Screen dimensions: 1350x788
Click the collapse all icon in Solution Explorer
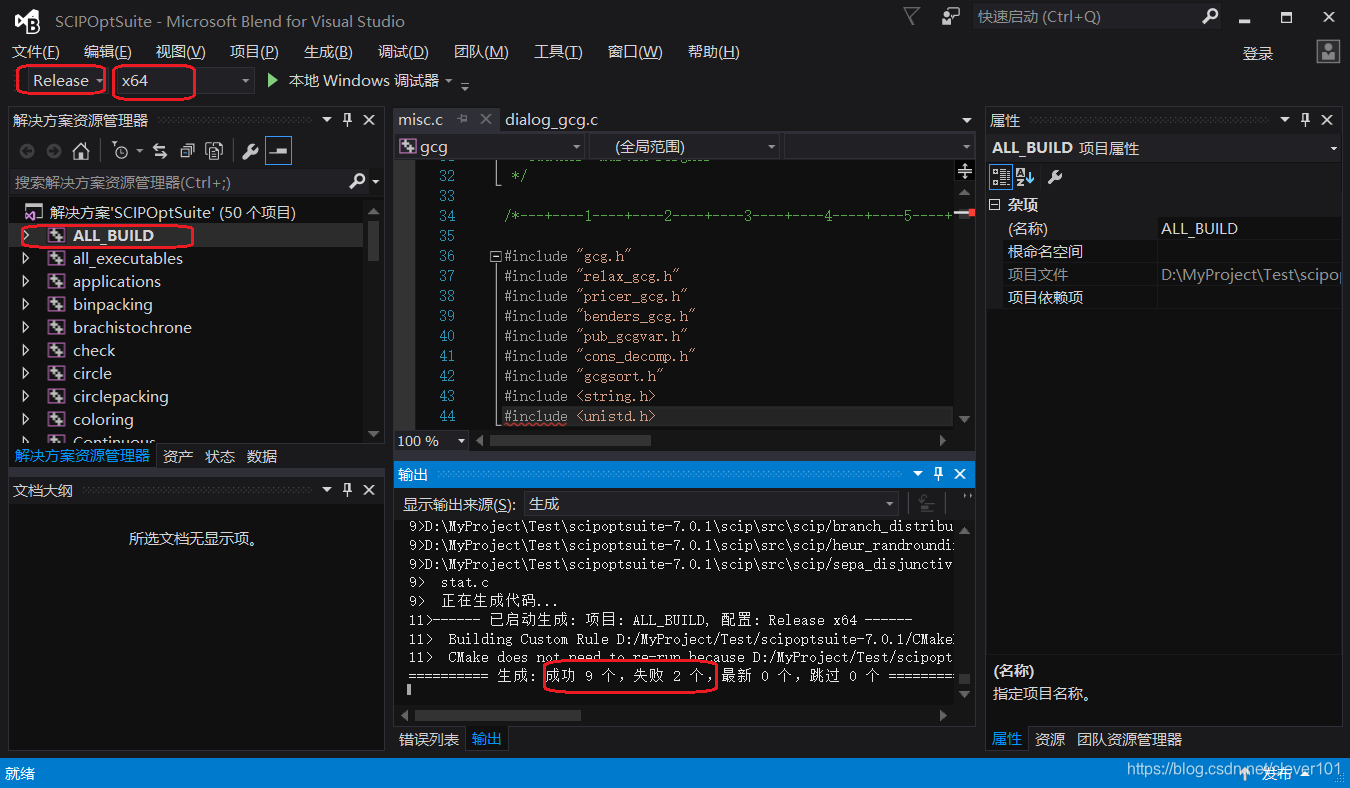187,150
